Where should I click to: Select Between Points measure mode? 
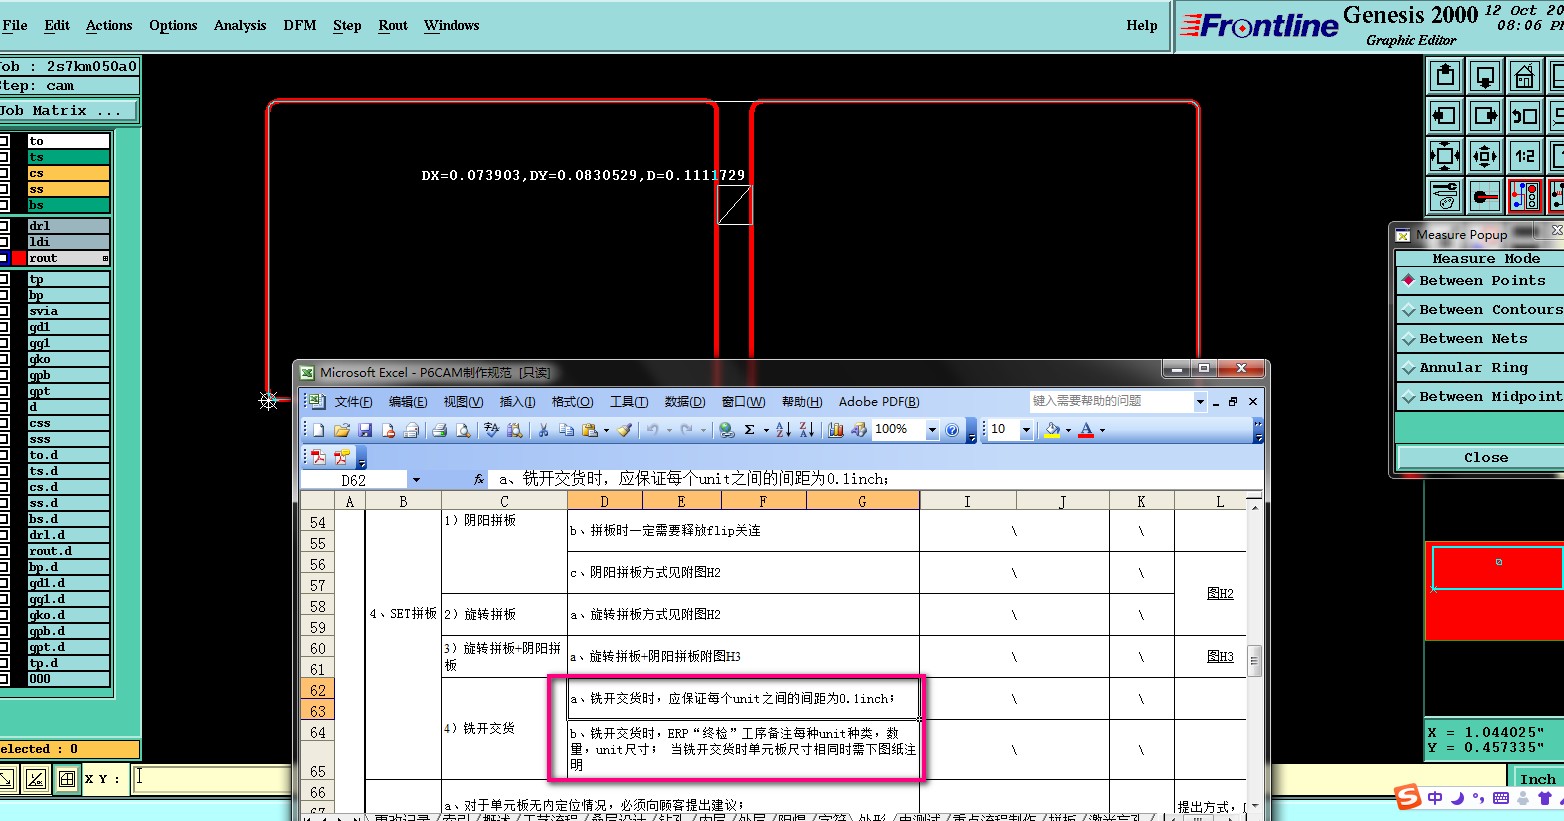1480,281
